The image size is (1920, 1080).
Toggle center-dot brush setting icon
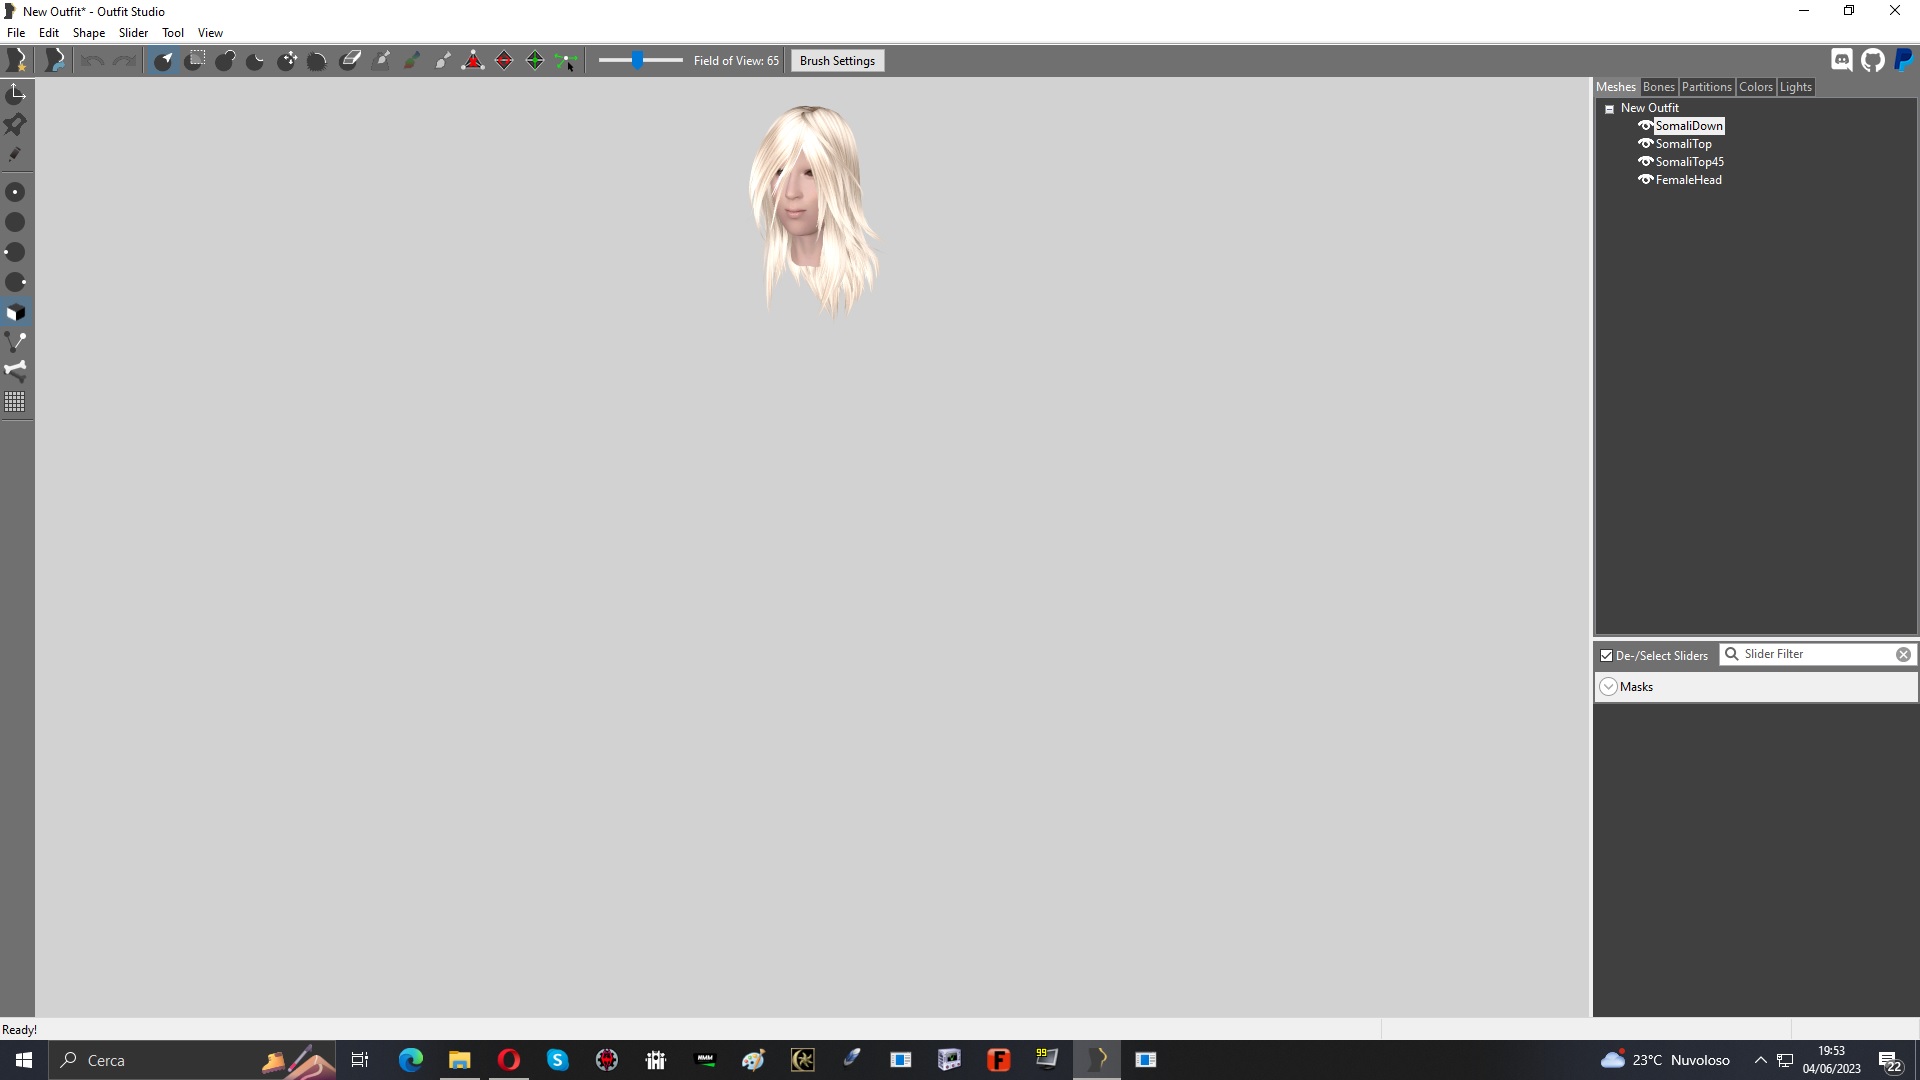coord(16,192)
